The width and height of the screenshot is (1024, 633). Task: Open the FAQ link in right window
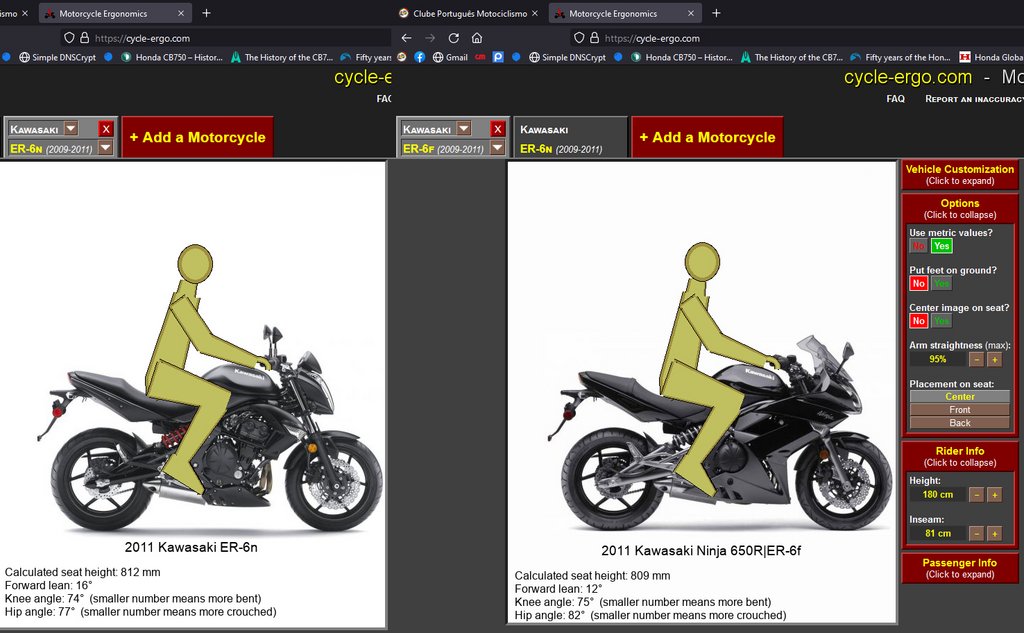[895, 99]
